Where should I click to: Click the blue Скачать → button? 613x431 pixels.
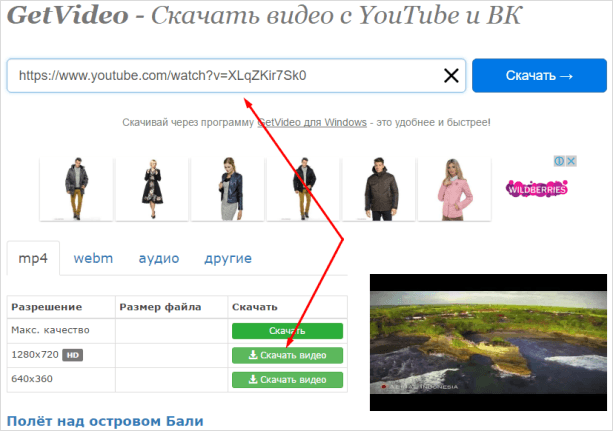539,75
